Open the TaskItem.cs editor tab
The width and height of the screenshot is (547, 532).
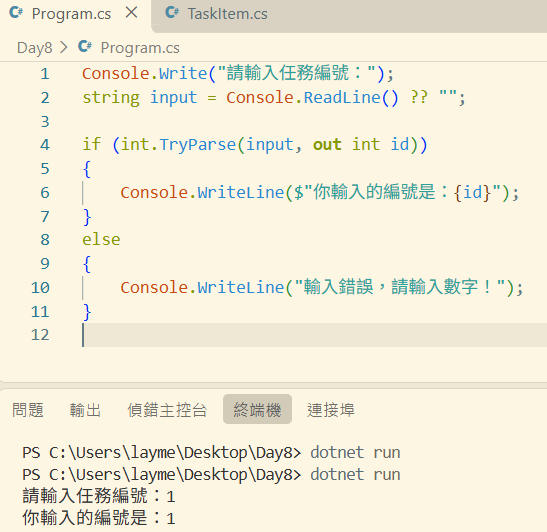[227, 14]
